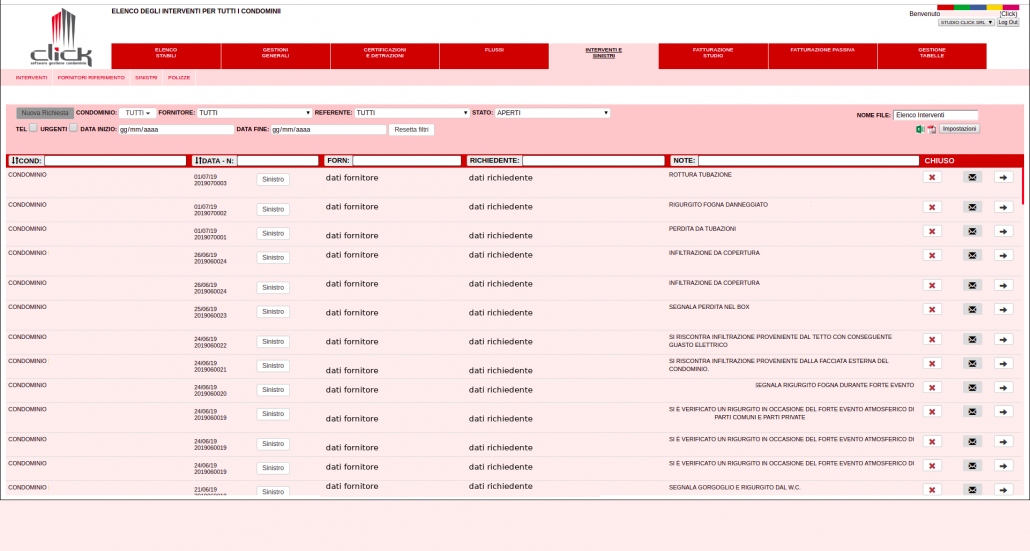The width and height of the screenshot is (1030, 551).
Task: Click Resetta filtri button
Action: point(412,130)
